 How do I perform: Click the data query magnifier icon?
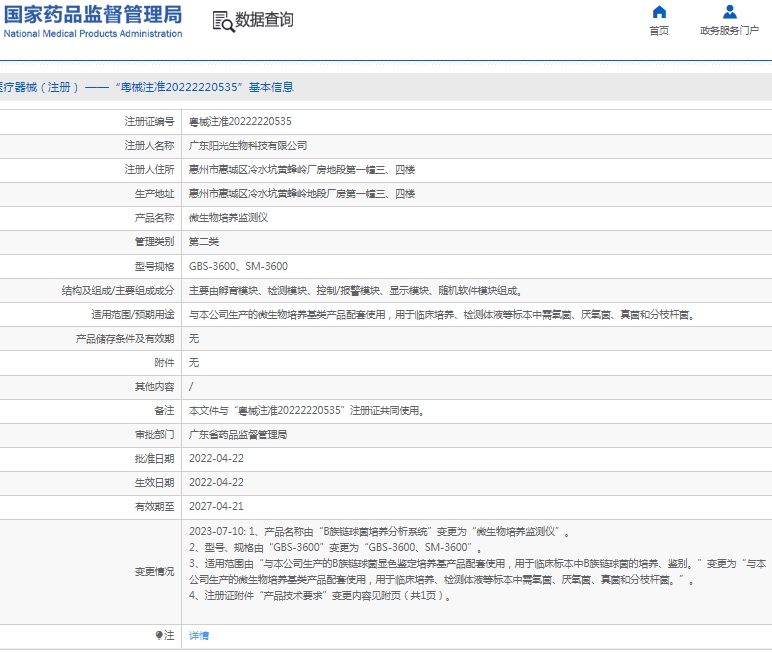pos(224,22)
